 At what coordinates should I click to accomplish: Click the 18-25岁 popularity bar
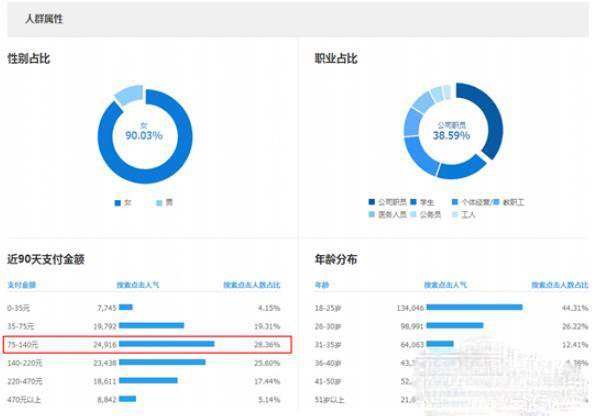tap(474, 307)
